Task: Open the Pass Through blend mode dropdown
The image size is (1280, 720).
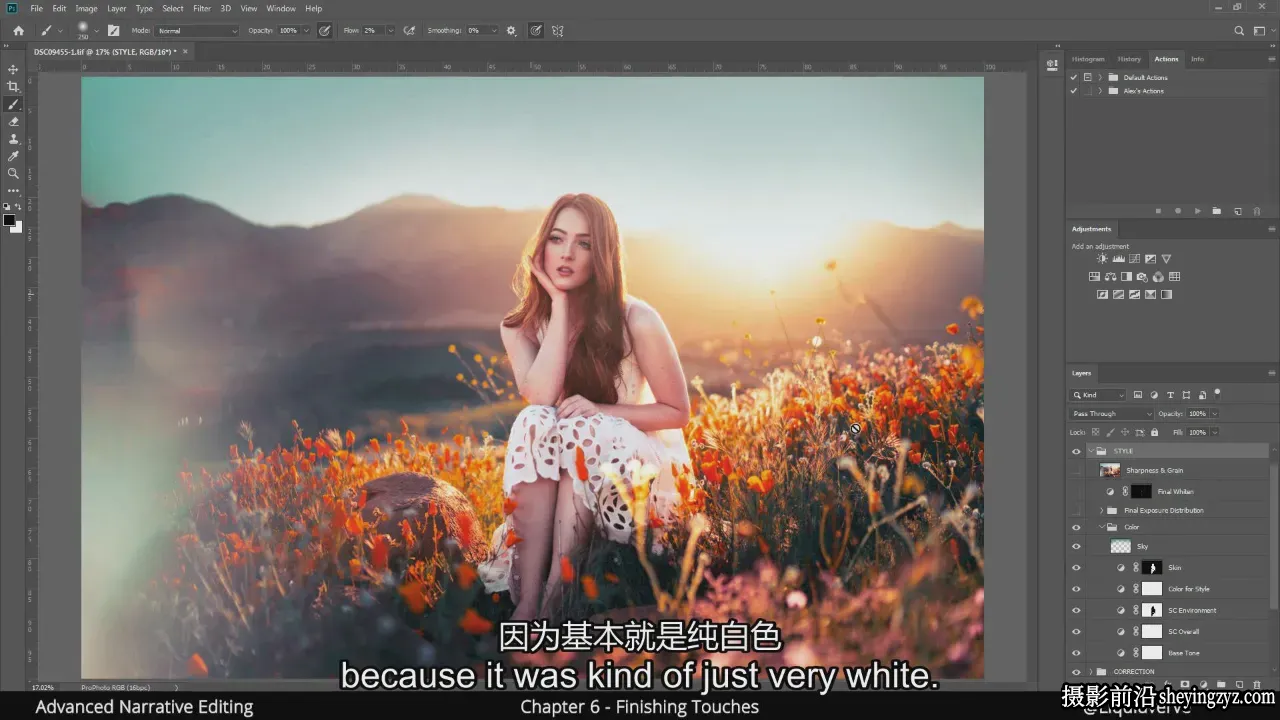Action: click(x=1112, y=413)
